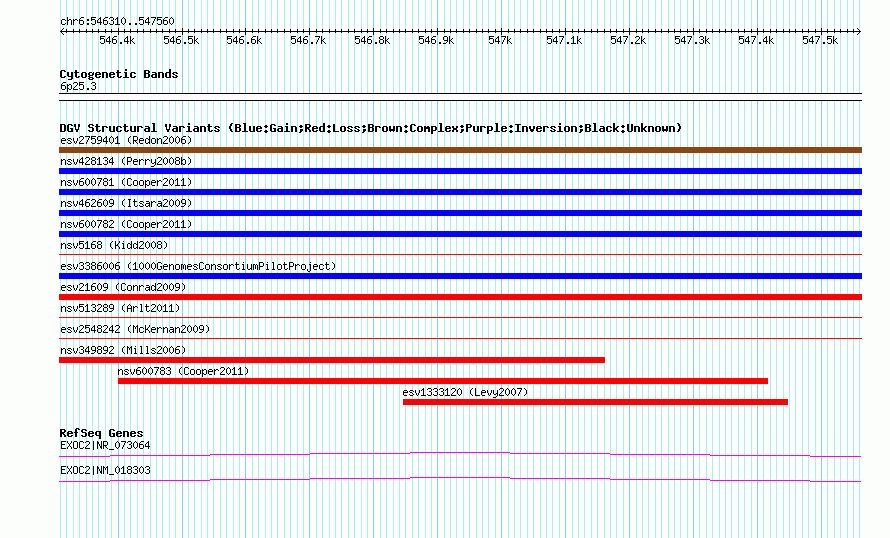Image resolution: width=890 pixels, height=538 pixels.
Task: Select the esv2548242 (McKernan2009) thin red line
Action: [x=460, y=339]
